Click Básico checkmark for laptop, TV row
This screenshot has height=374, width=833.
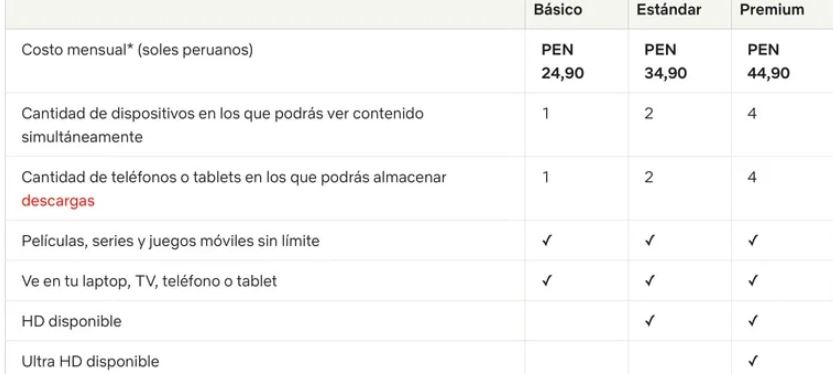546,280
